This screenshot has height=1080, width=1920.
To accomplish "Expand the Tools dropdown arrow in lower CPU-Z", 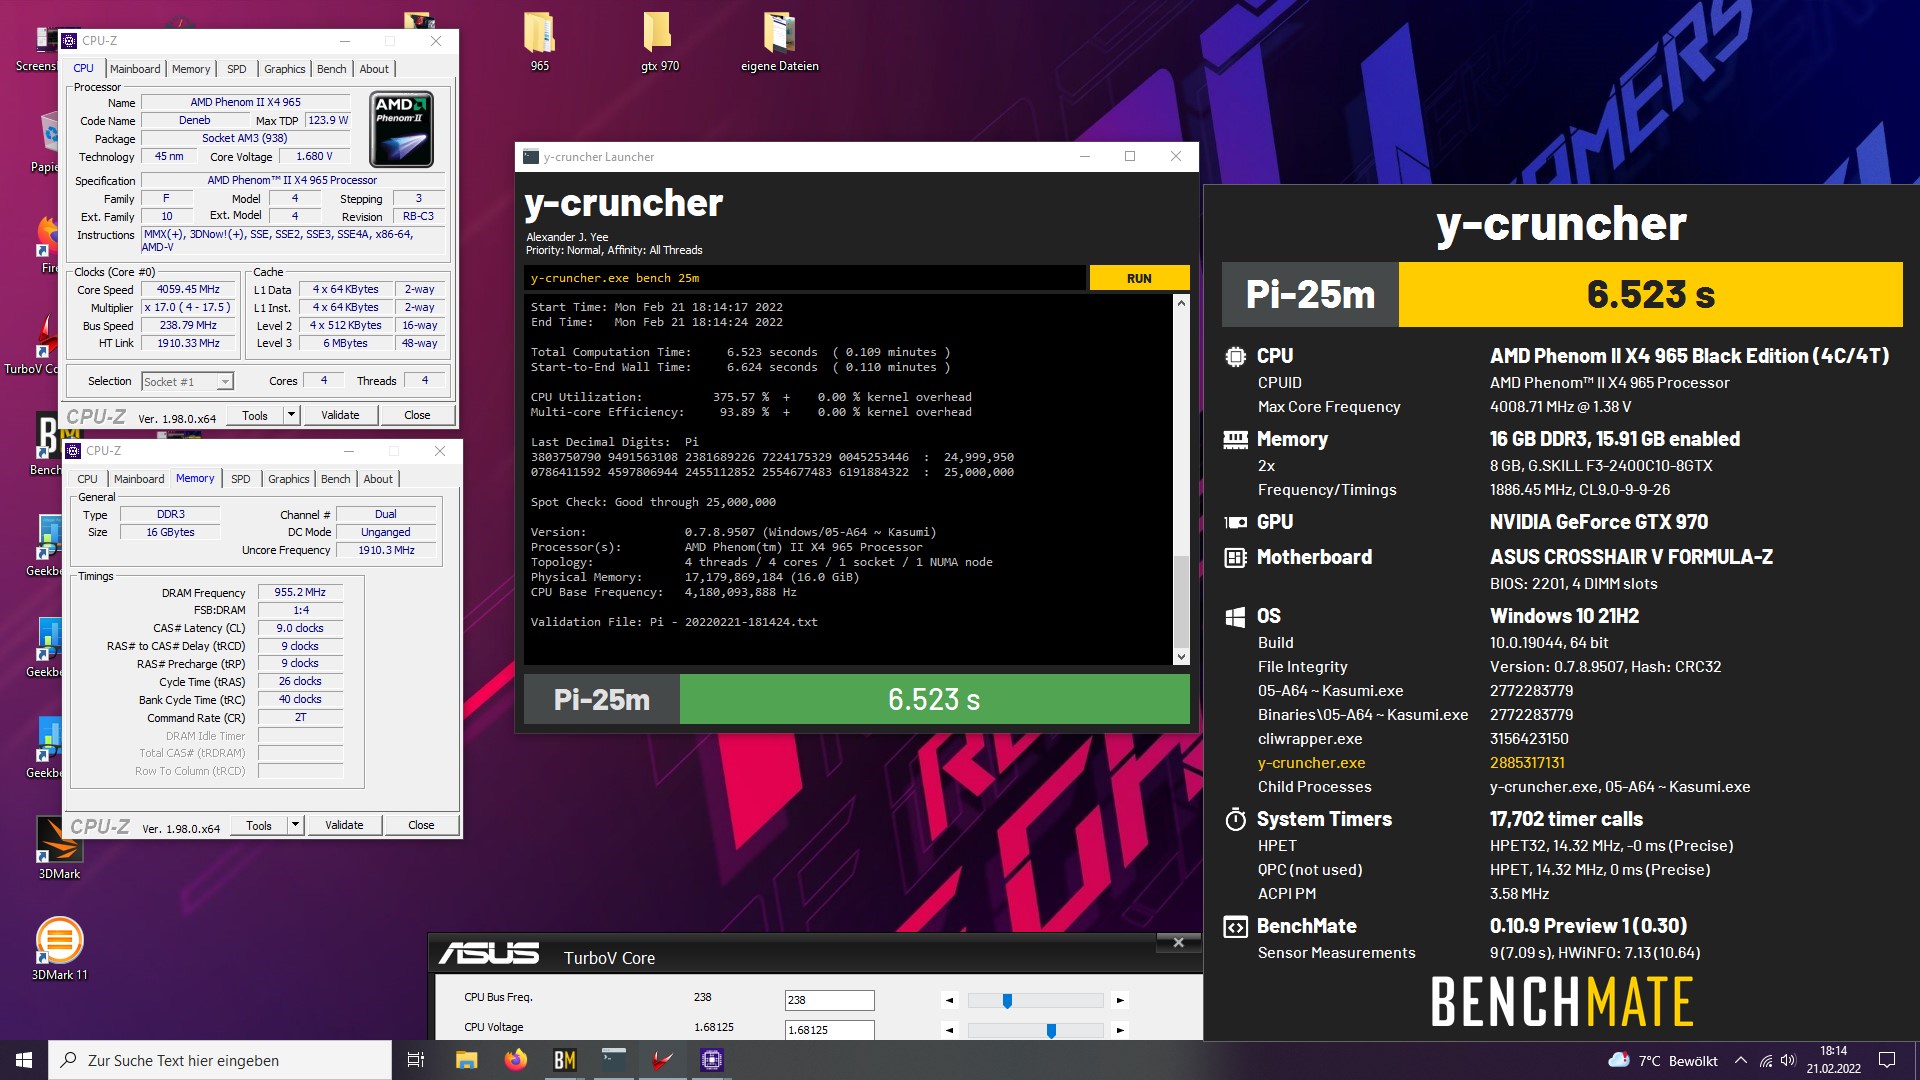I will 296,825.
